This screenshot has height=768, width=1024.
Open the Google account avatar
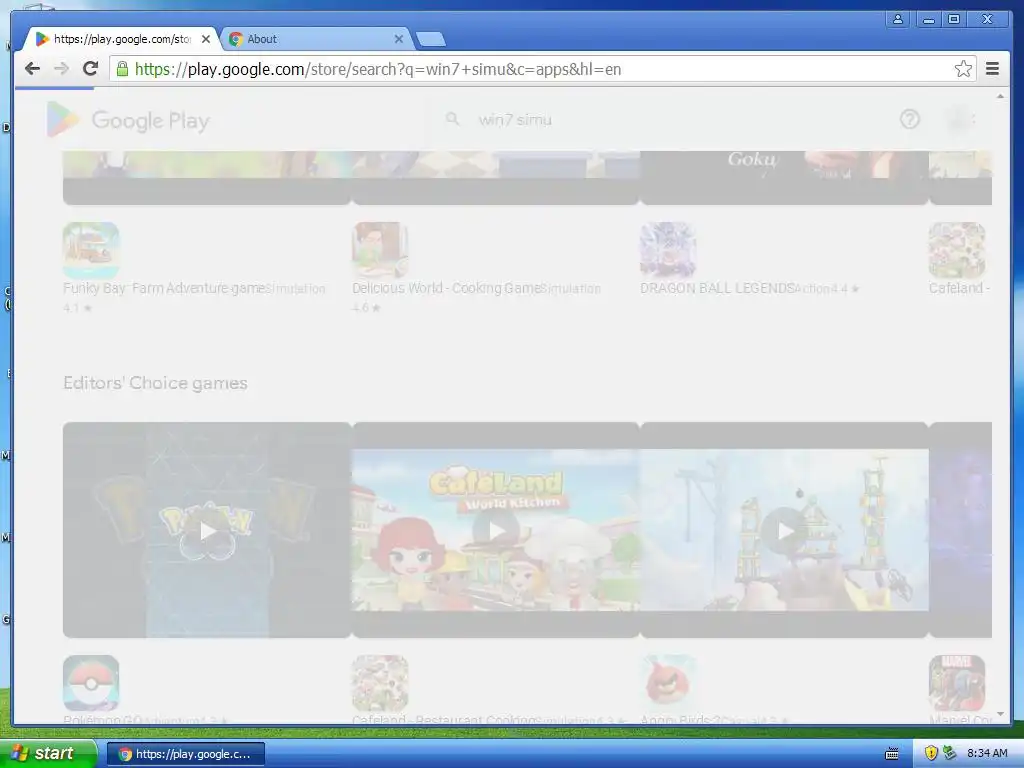(959, 120)
